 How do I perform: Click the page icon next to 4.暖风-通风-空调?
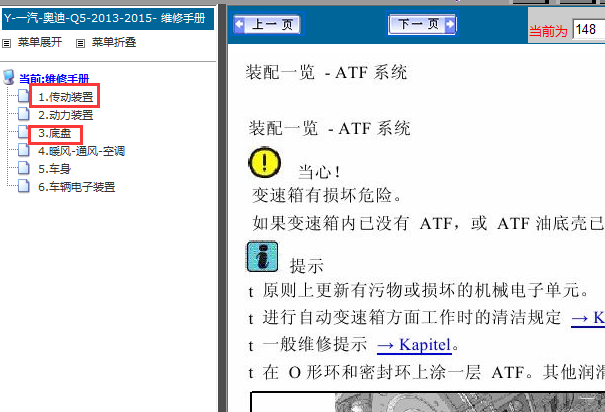click(x=24, y=150)
